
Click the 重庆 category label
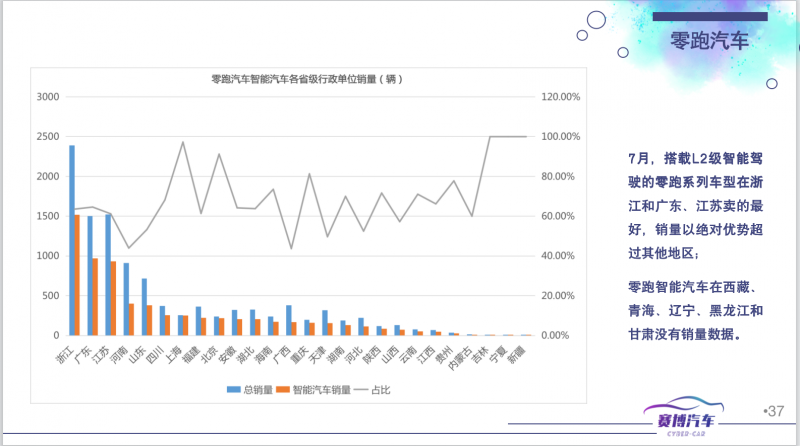[299, 354]
